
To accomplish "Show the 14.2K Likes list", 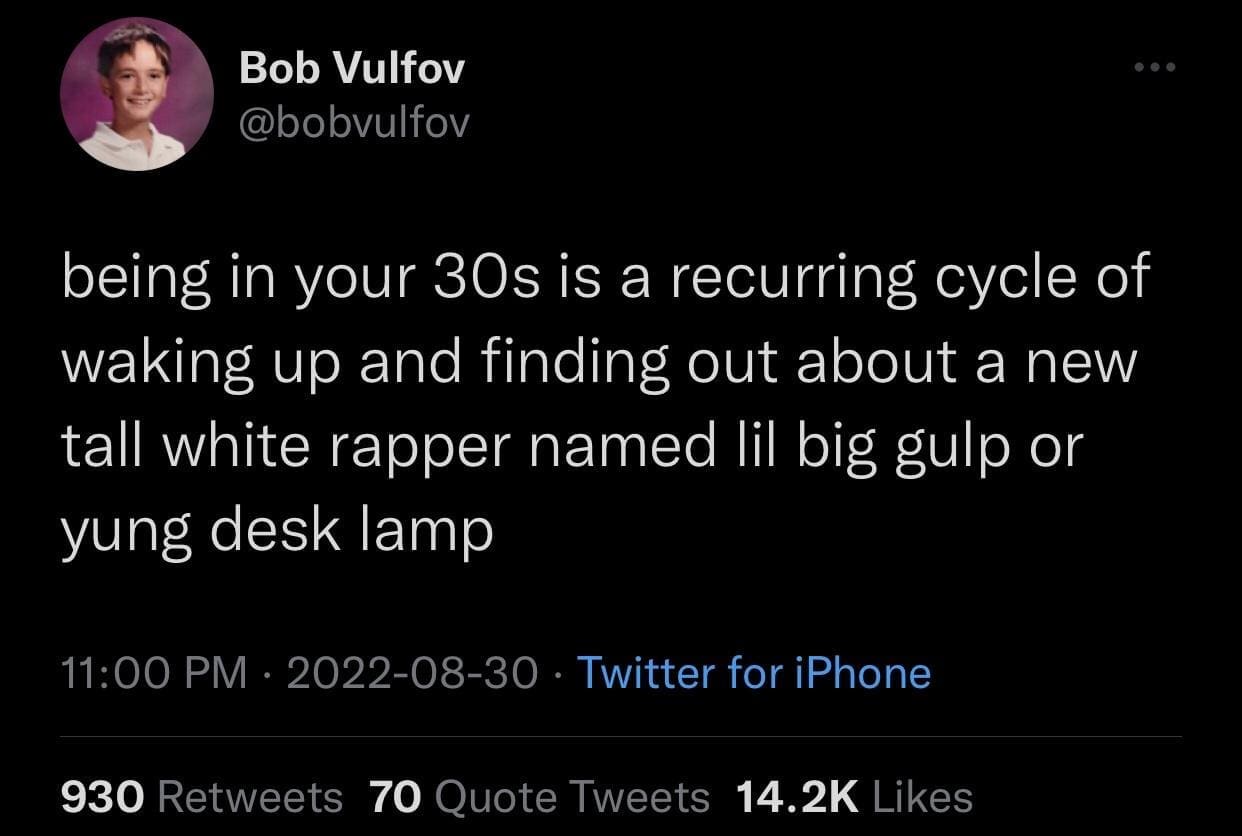I will click(x=853, y=797).
